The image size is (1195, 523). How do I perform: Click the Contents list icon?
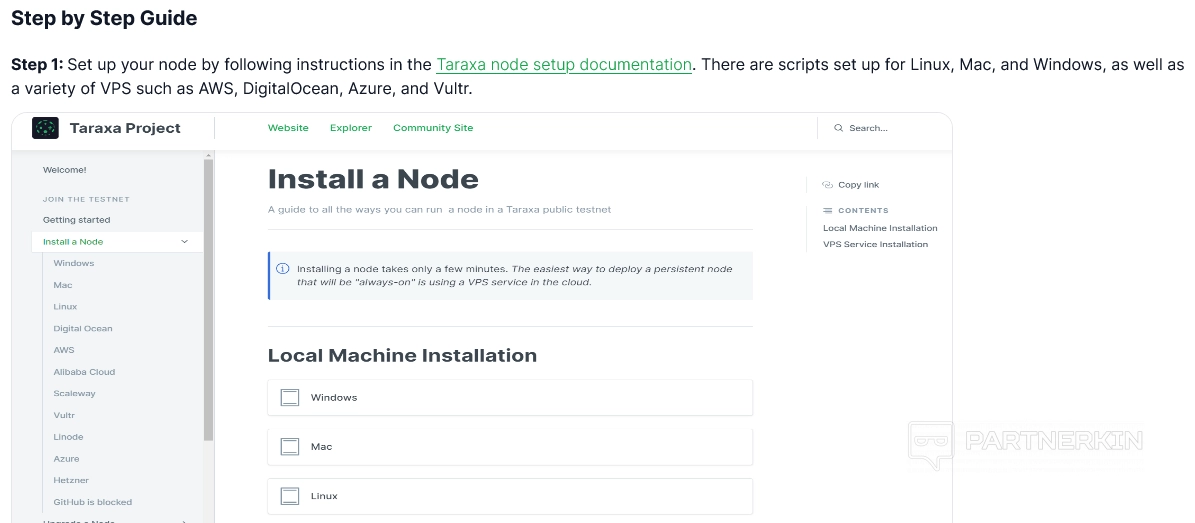(828, 210)
